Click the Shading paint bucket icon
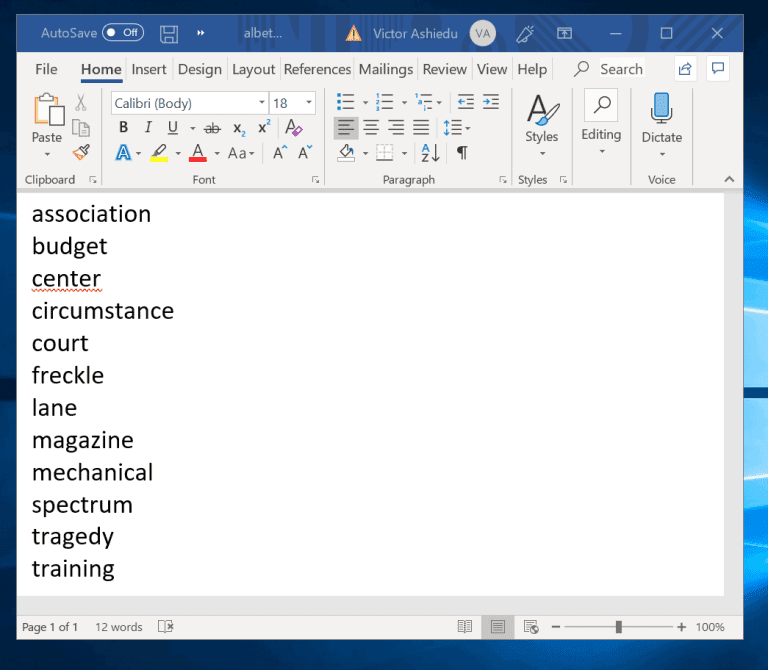The height and width of the screenshot is (670, 768). coord(346,153)
